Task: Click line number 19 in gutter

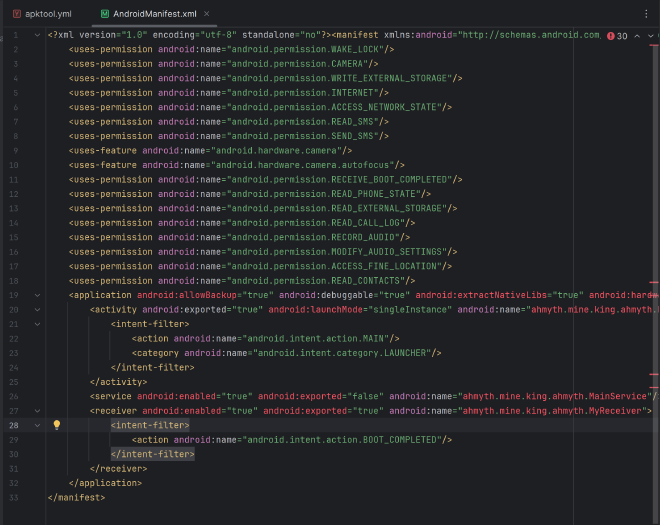Action: click(x=14, y=295)
